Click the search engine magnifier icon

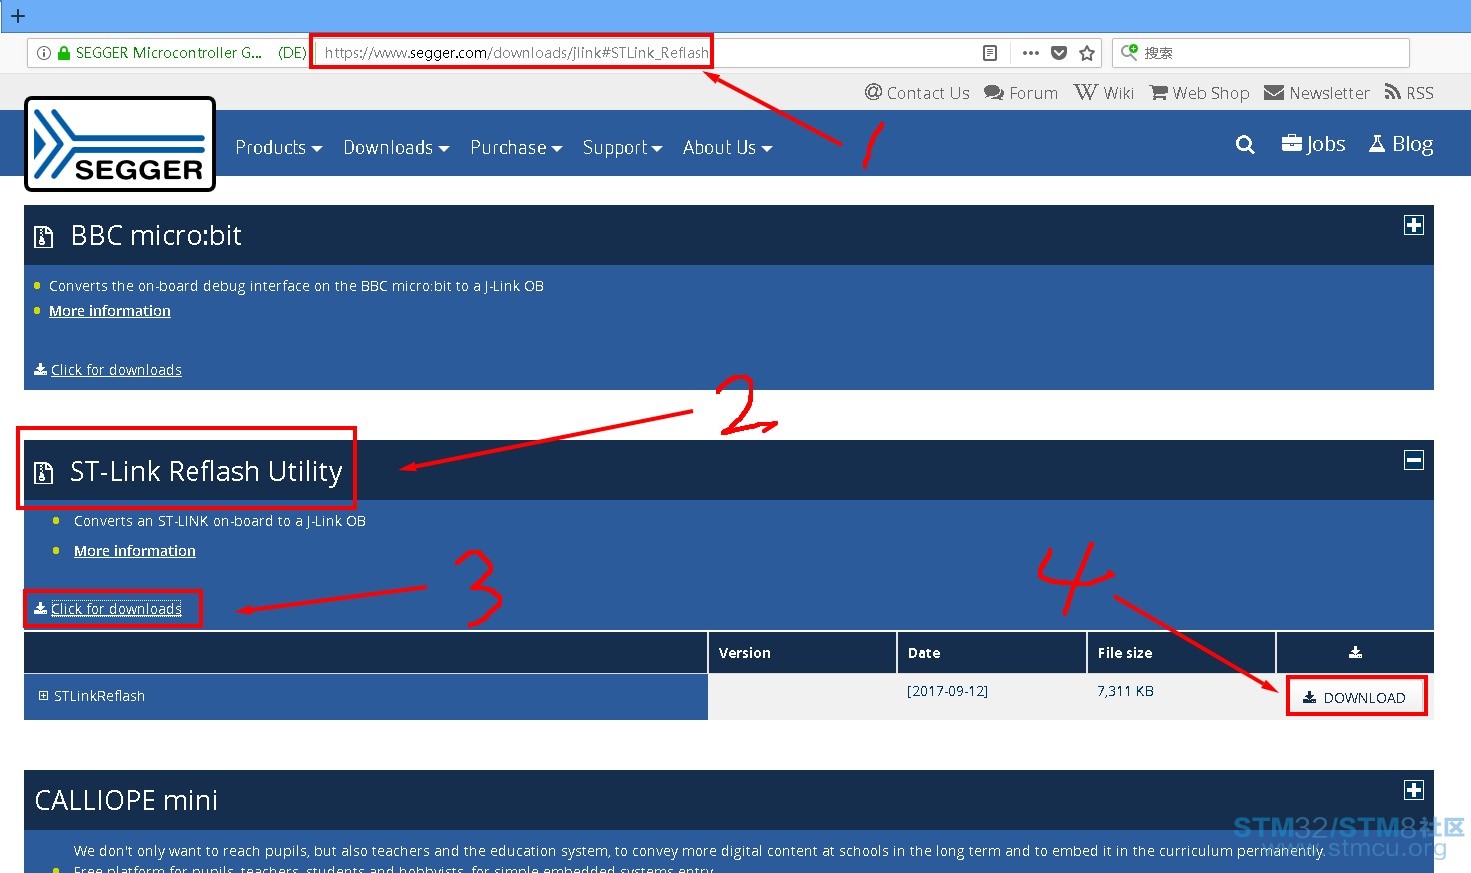point(1129,52)
